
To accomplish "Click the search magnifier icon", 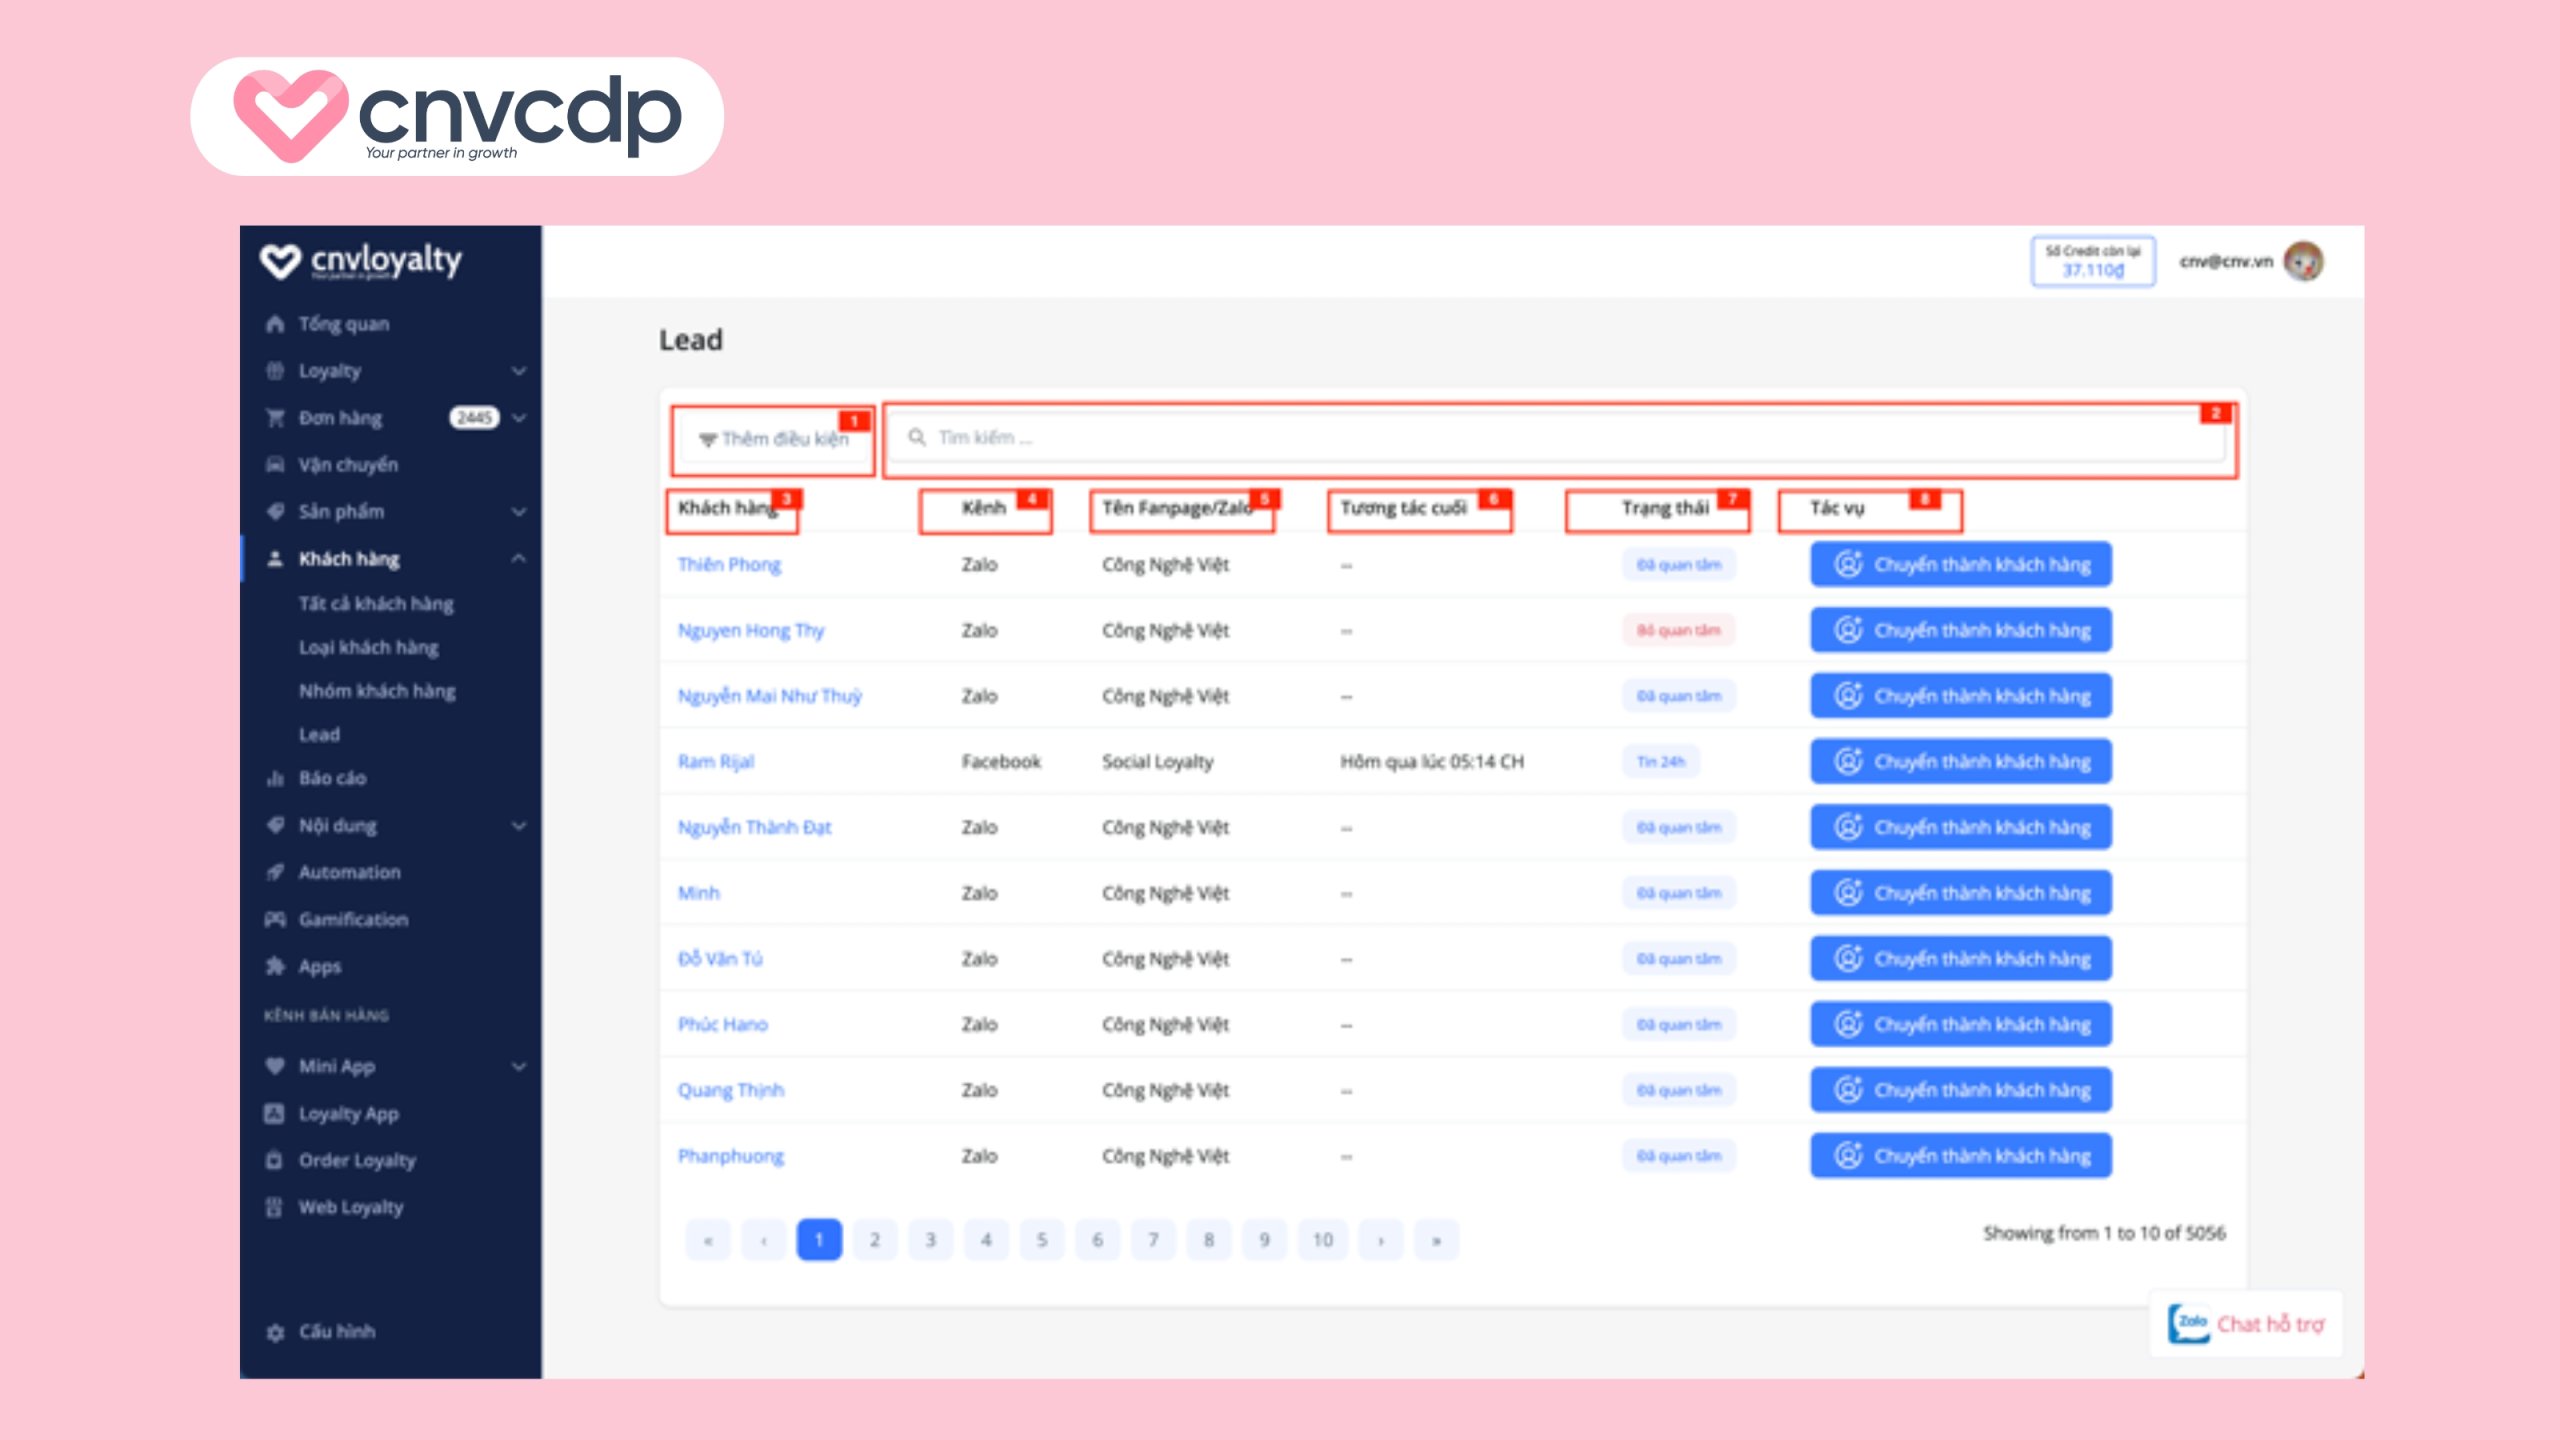I will click(x=916, y=437).
